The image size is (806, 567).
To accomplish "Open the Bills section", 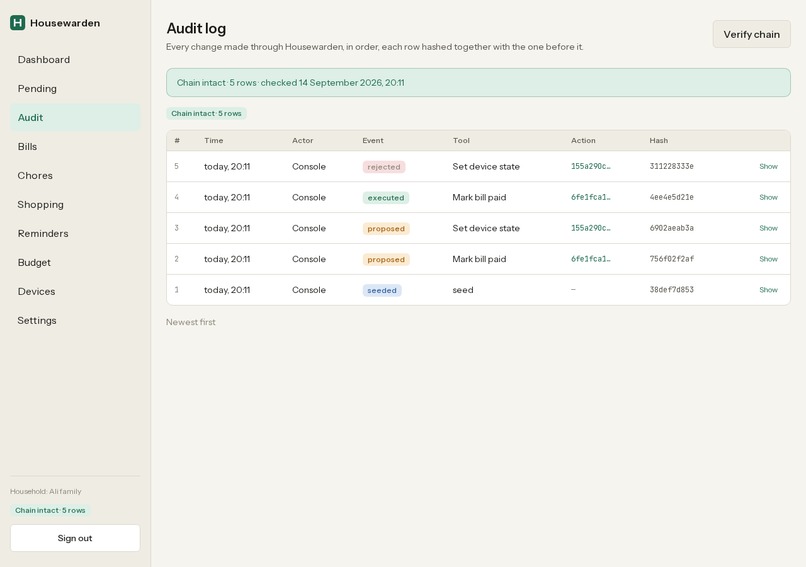I will pos(75,147).
